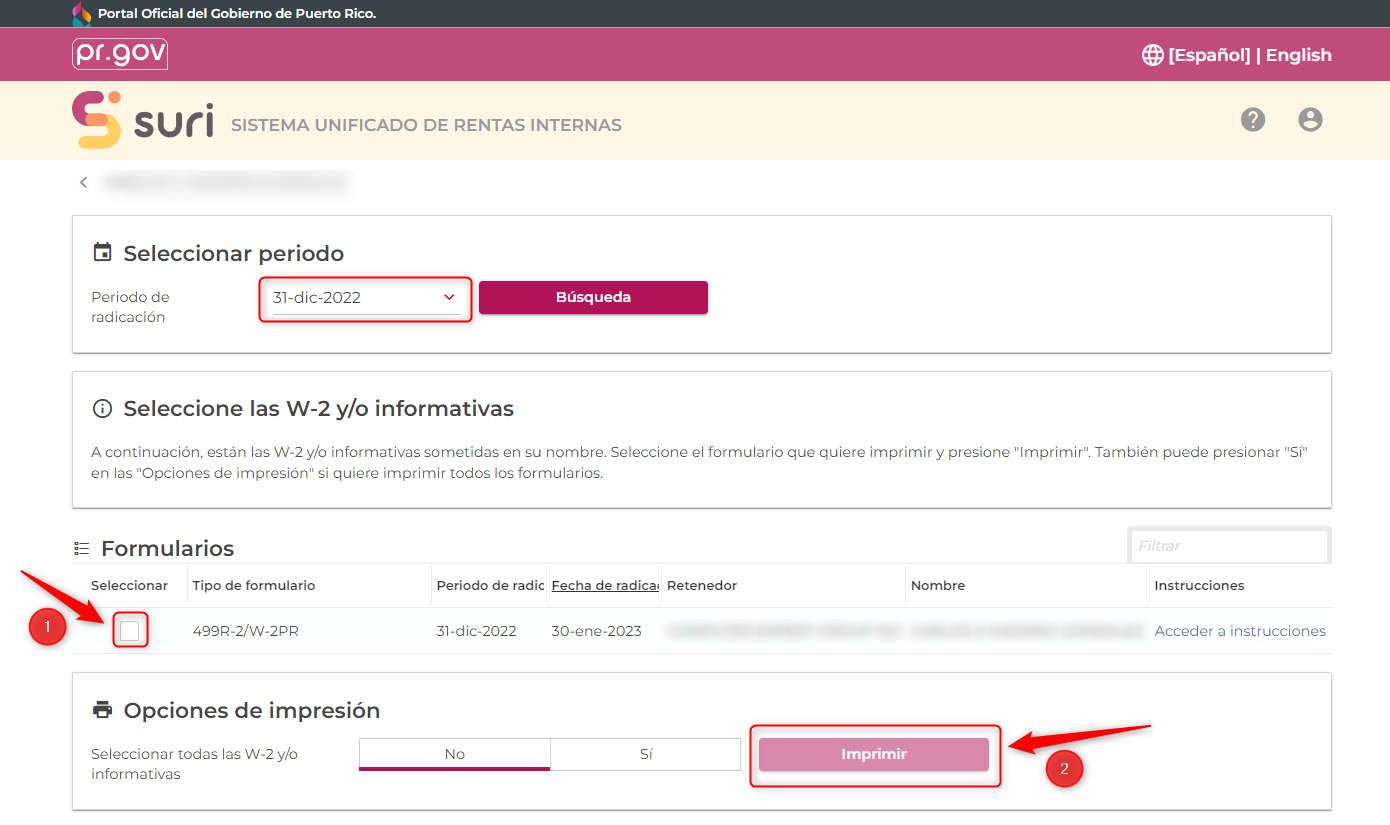Click the back chevron arrow icon
This screenshot has width=1390, height=825.
(84, 182)
